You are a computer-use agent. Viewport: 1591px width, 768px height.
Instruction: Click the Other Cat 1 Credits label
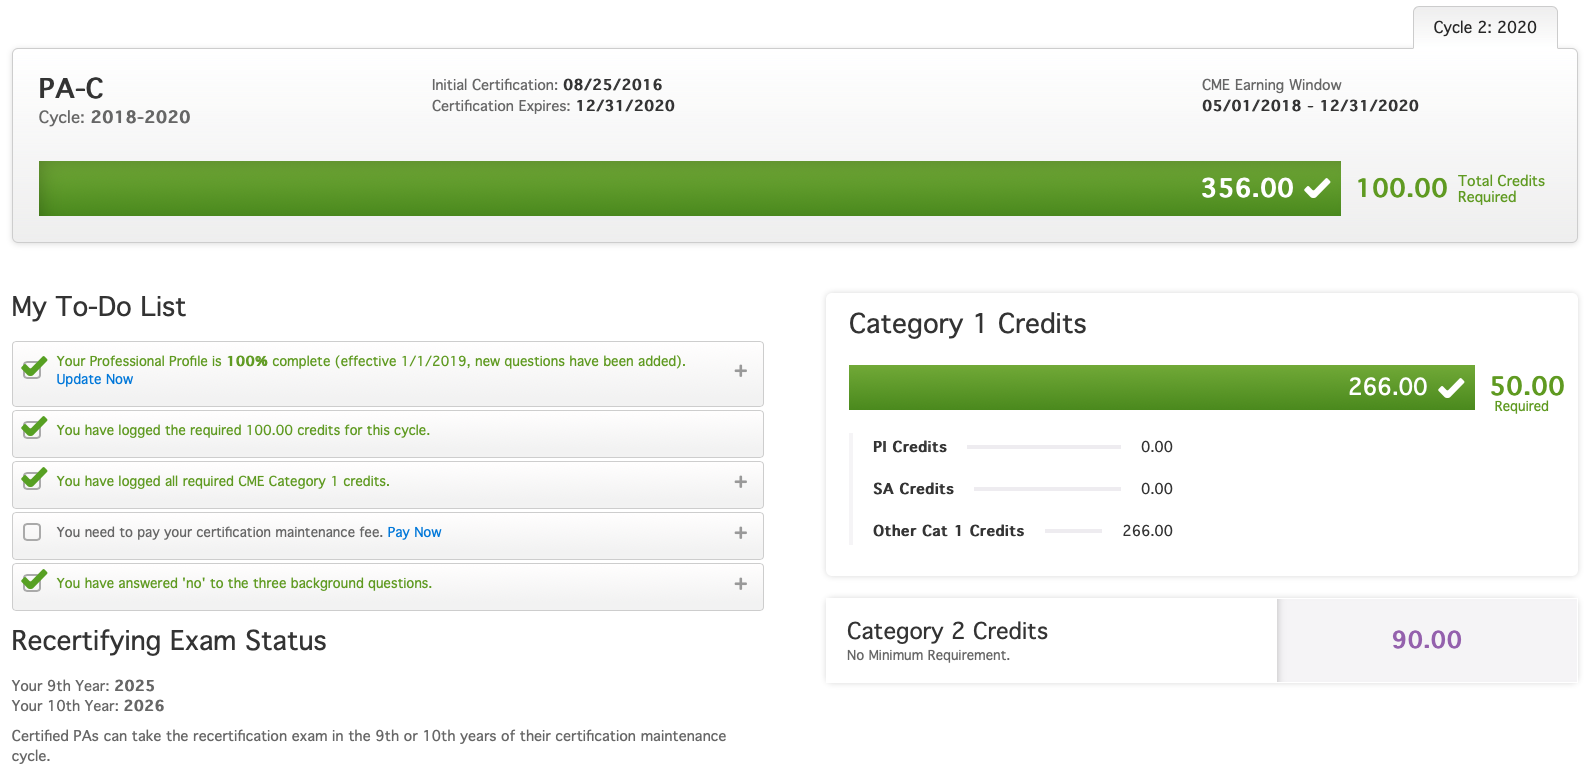point(948,531)
